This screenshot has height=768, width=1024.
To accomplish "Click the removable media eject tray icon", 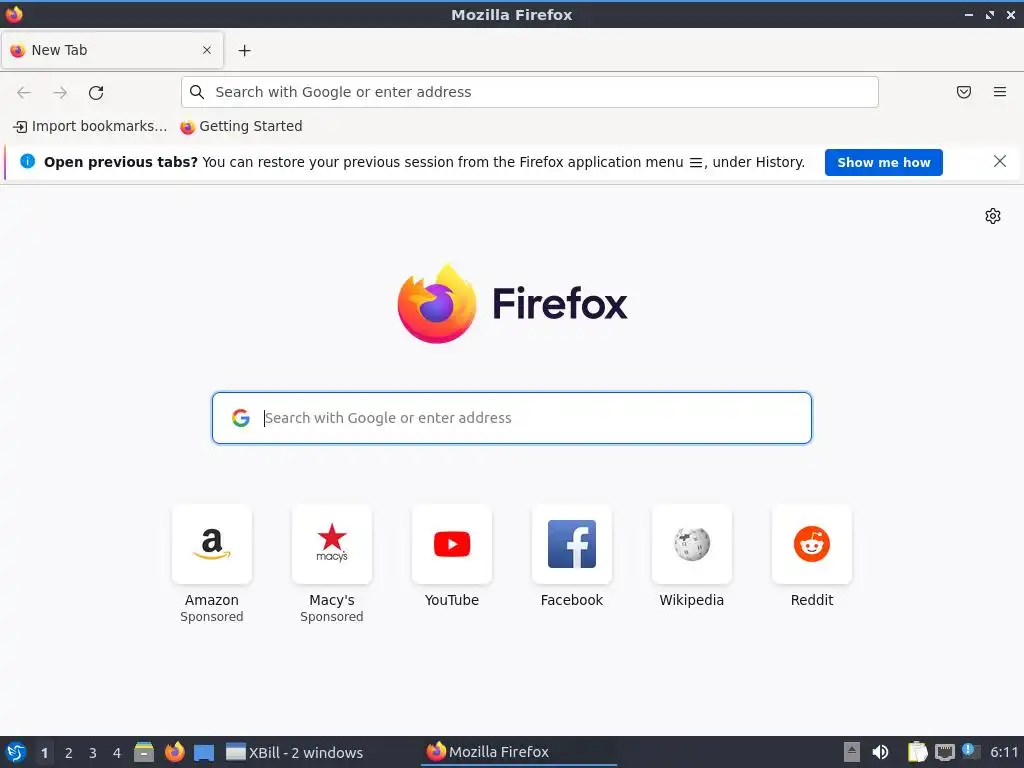I will click(852, 752).
